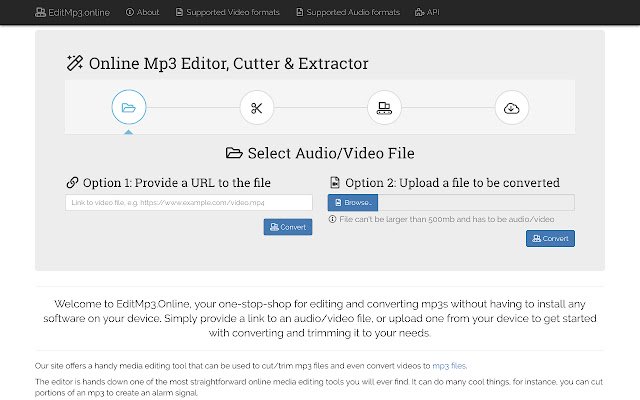Click Convert button under URL field
This screenshot has width=640, height=400.
(288, 227)
